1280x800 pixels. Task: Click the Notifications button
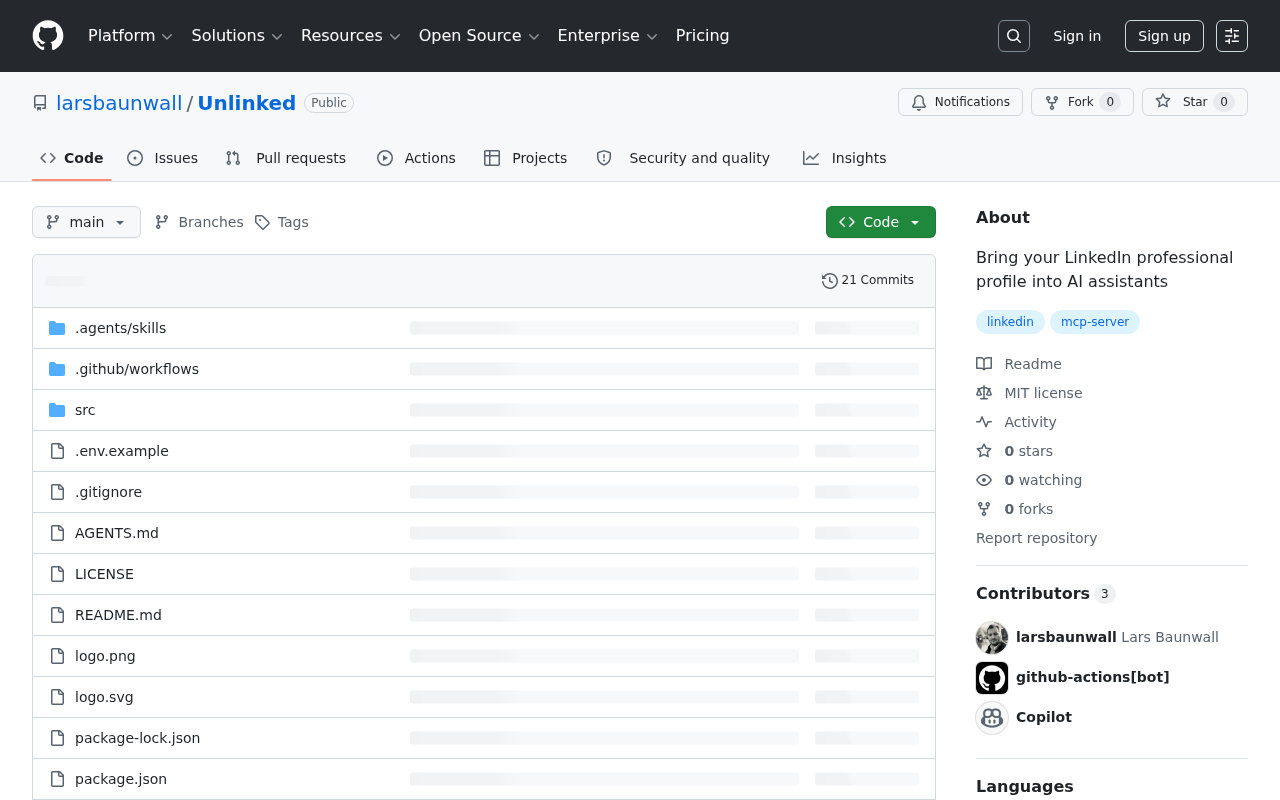[x=961, y=102]
